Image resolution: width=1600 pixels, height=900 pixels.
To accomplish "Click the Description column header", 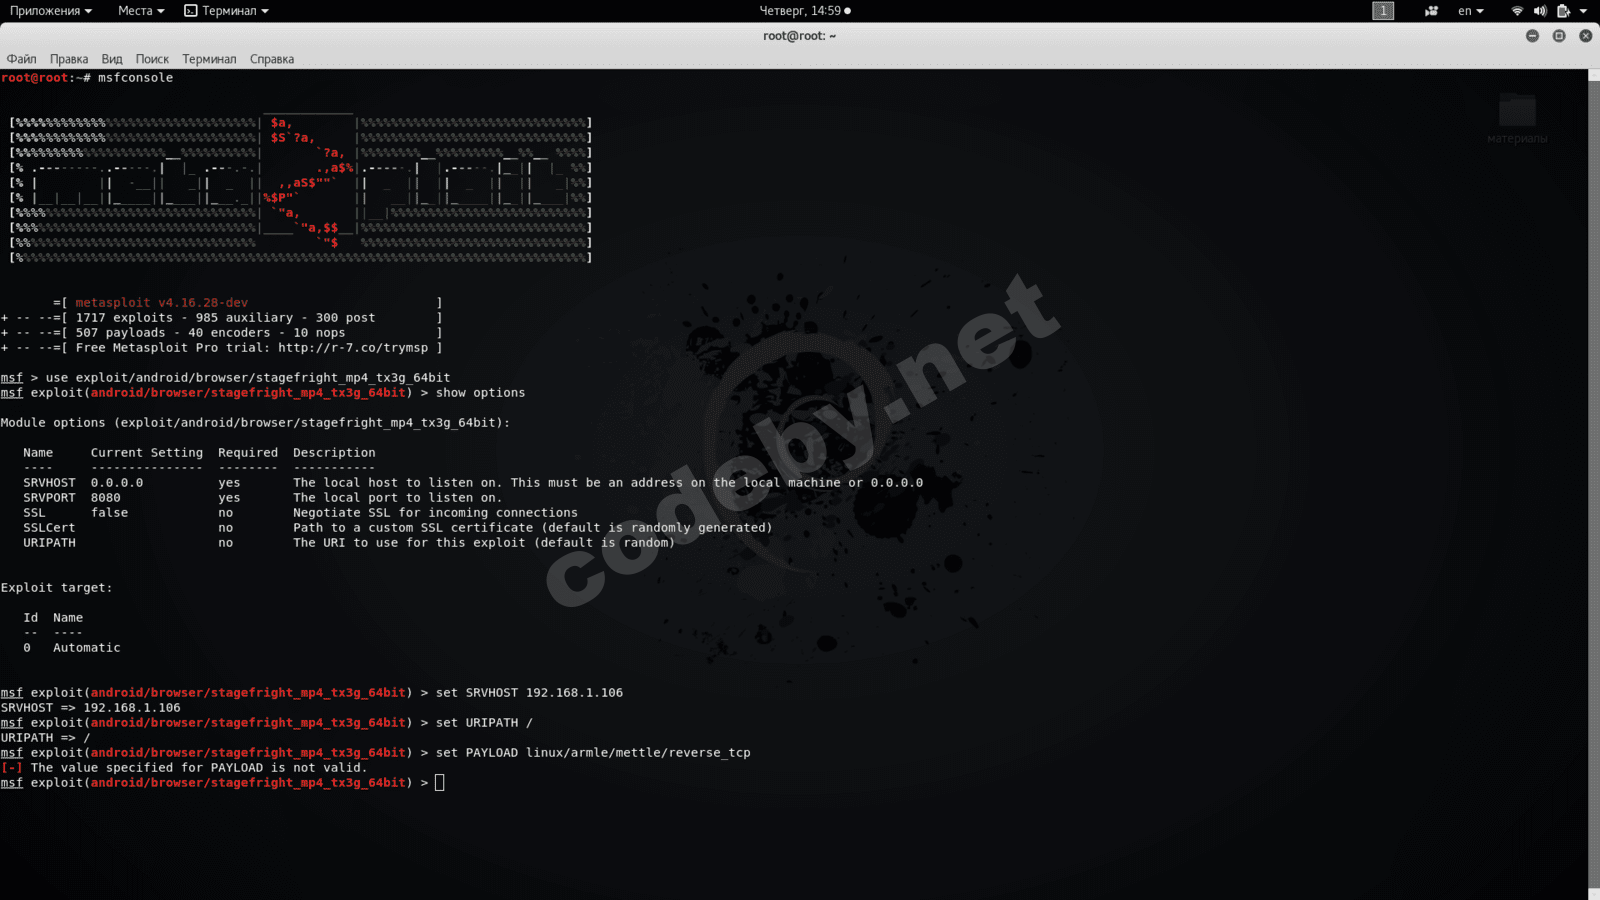I will [334, 453].
